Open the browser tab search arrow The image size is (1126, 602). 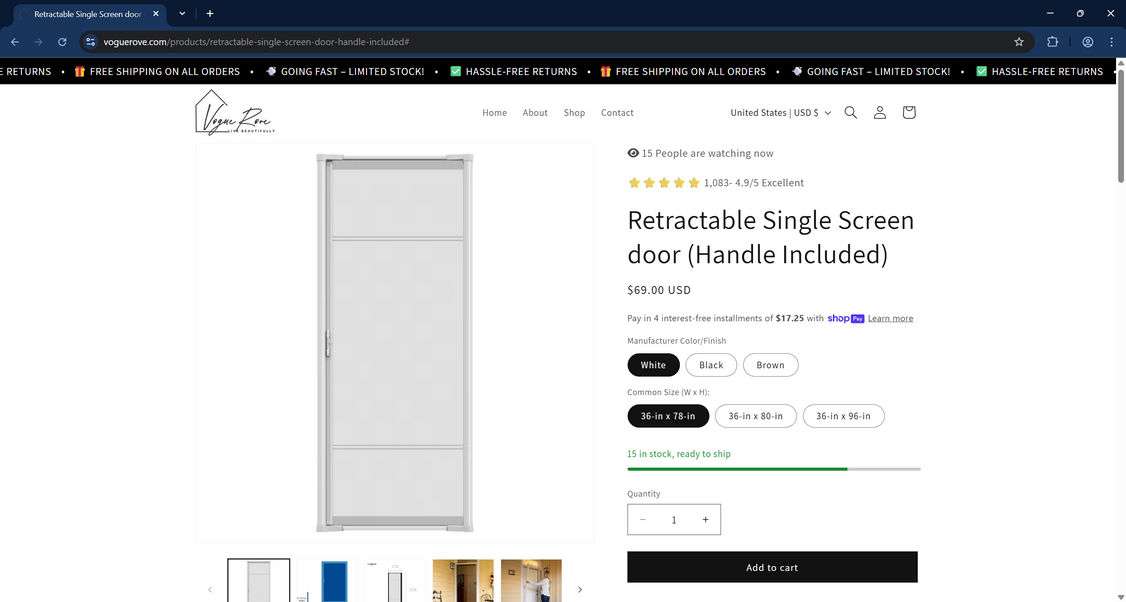coord(181,13)
